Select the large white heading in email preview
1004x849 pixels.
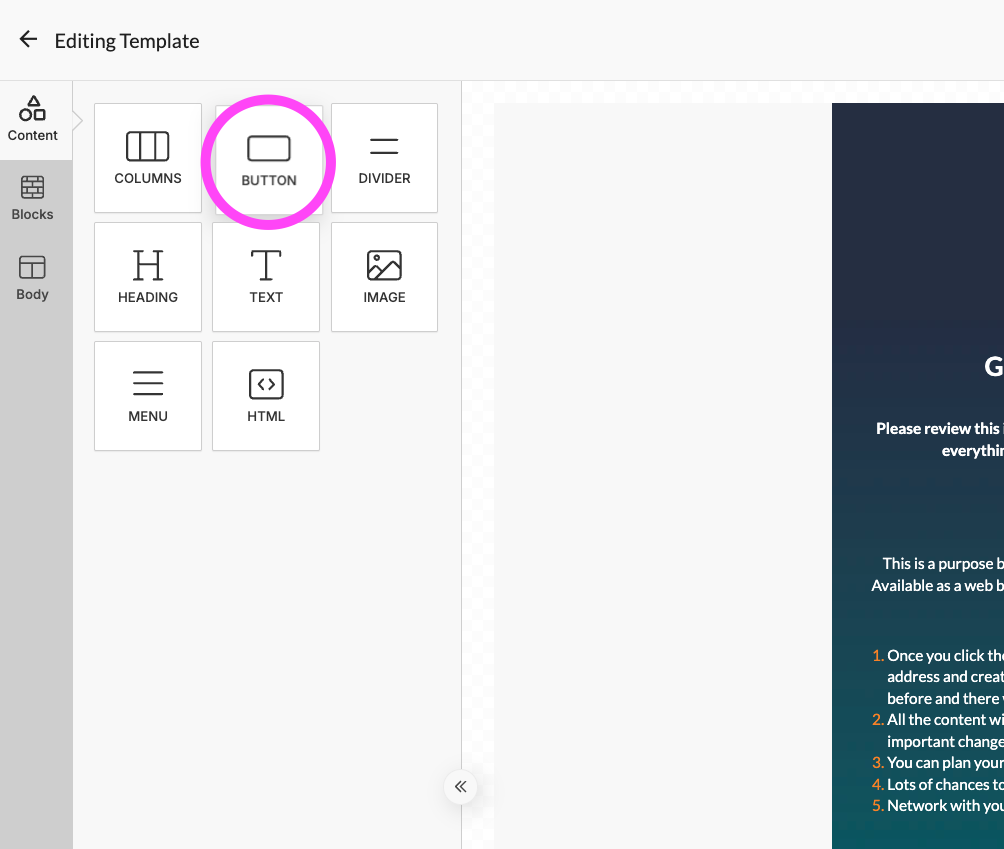click(x=993, y=367)
